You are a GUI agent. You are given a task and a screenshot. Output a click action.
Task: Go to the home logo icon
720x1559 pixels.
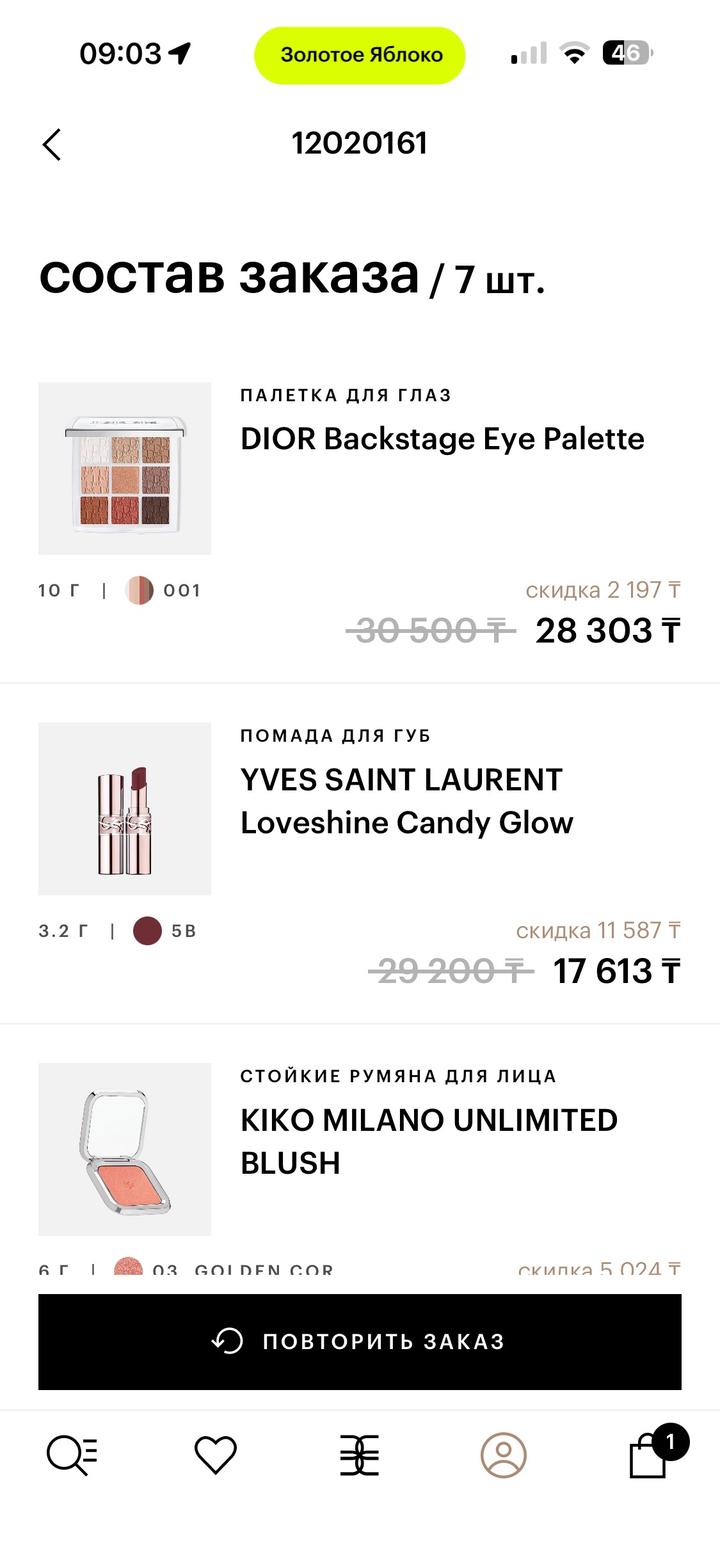pyautogui.click(x=360, y=1455)
